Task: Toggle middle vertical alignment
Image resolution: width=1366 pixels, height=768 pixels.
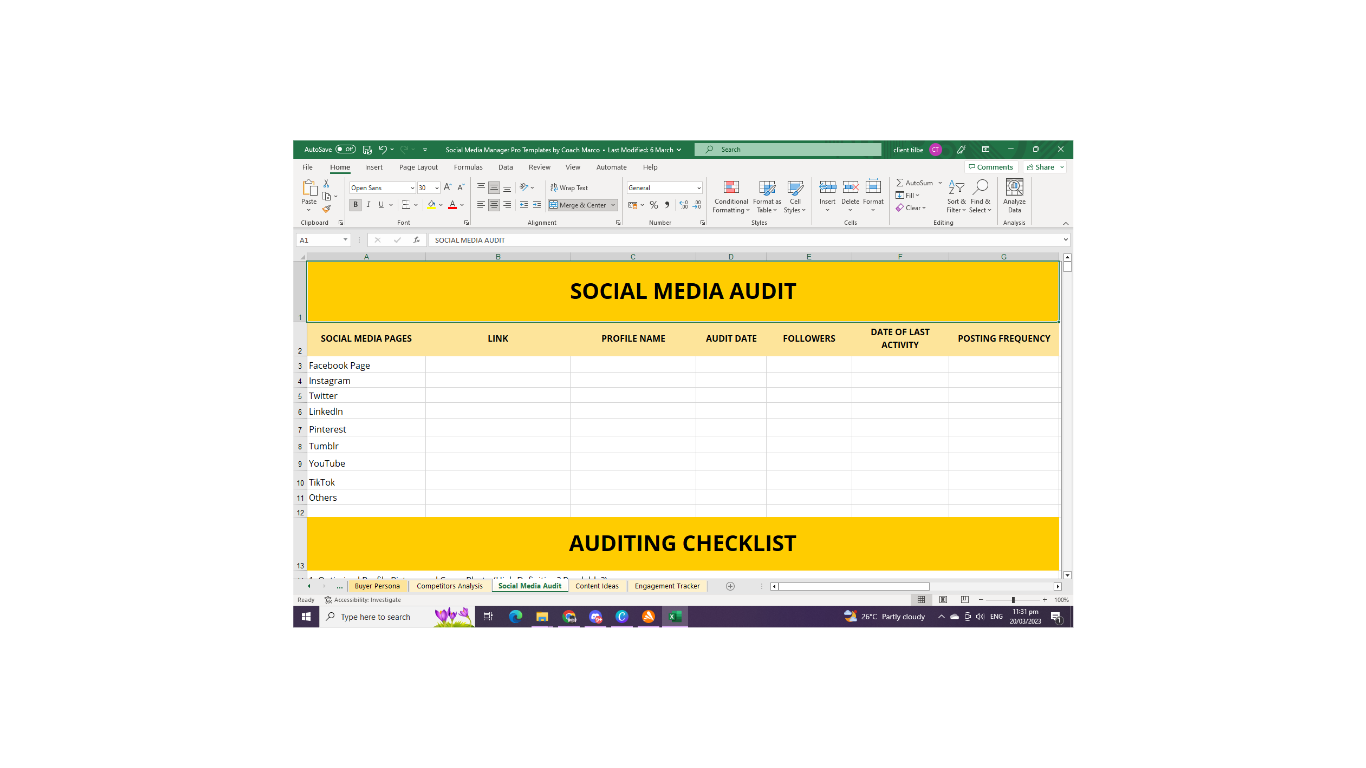Action: 494,187
